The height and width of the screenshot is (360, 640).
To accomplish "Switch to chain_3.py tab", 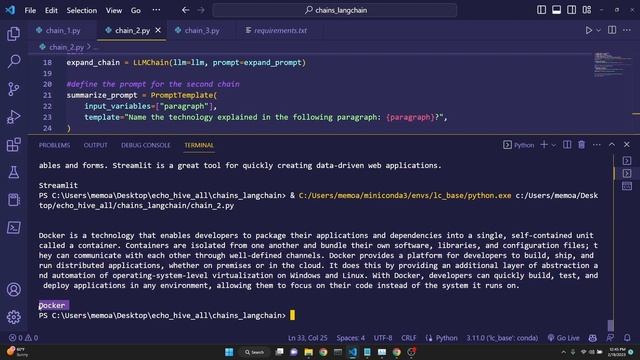I will click(202, 31).
